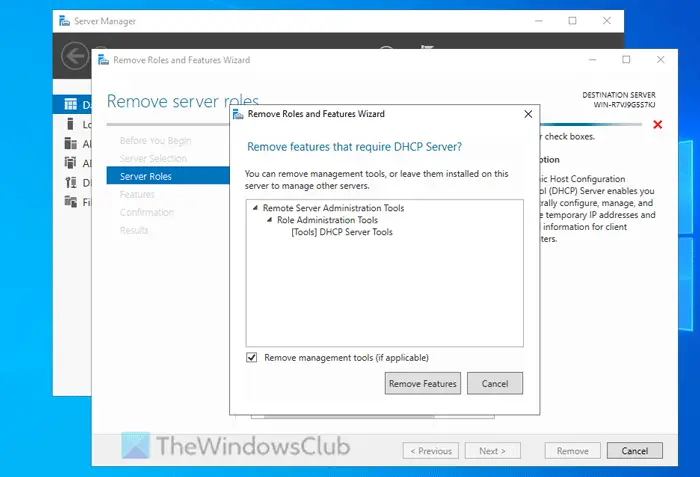This screenshot has width=700, height=477.
Task: Minimize the outer Remove Roles wizard window
Action: pos(592,59)
